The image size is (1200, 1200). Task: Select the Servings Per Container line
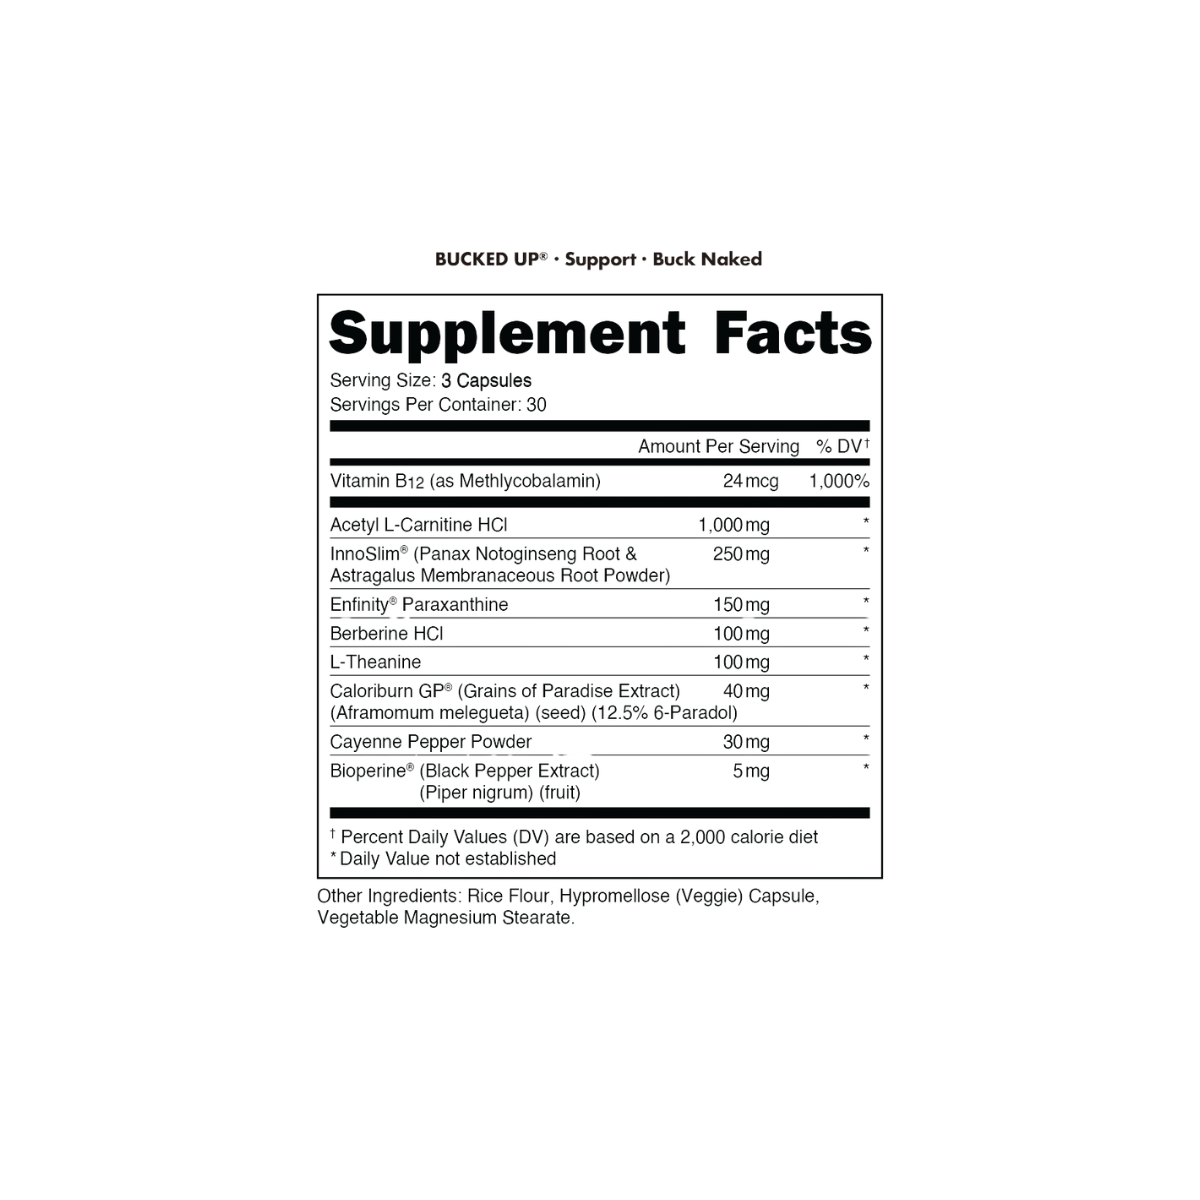tap(439, 405)
